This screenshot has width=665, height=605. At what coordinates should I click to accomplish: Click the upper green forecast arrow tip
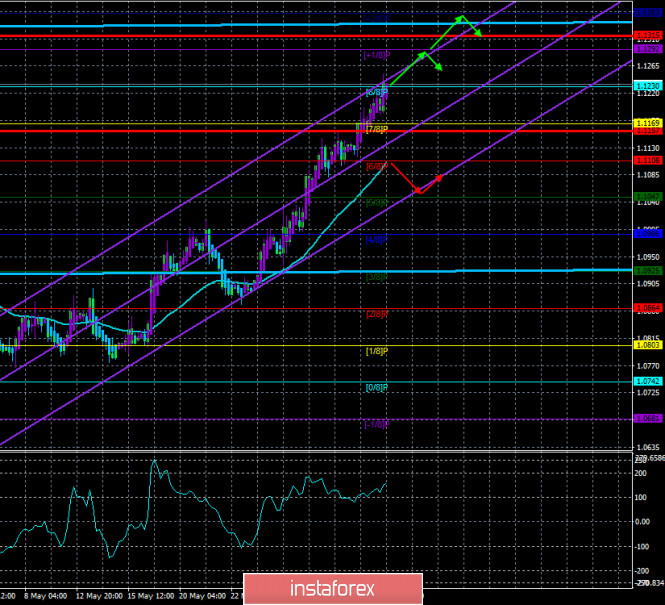click(x=461, y=17)
